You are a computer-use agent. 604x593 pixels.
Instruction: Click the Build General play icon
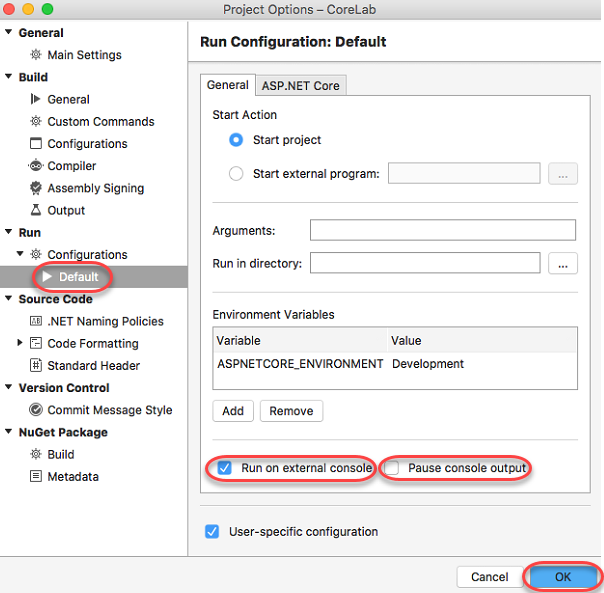click(x=35, y=99)
